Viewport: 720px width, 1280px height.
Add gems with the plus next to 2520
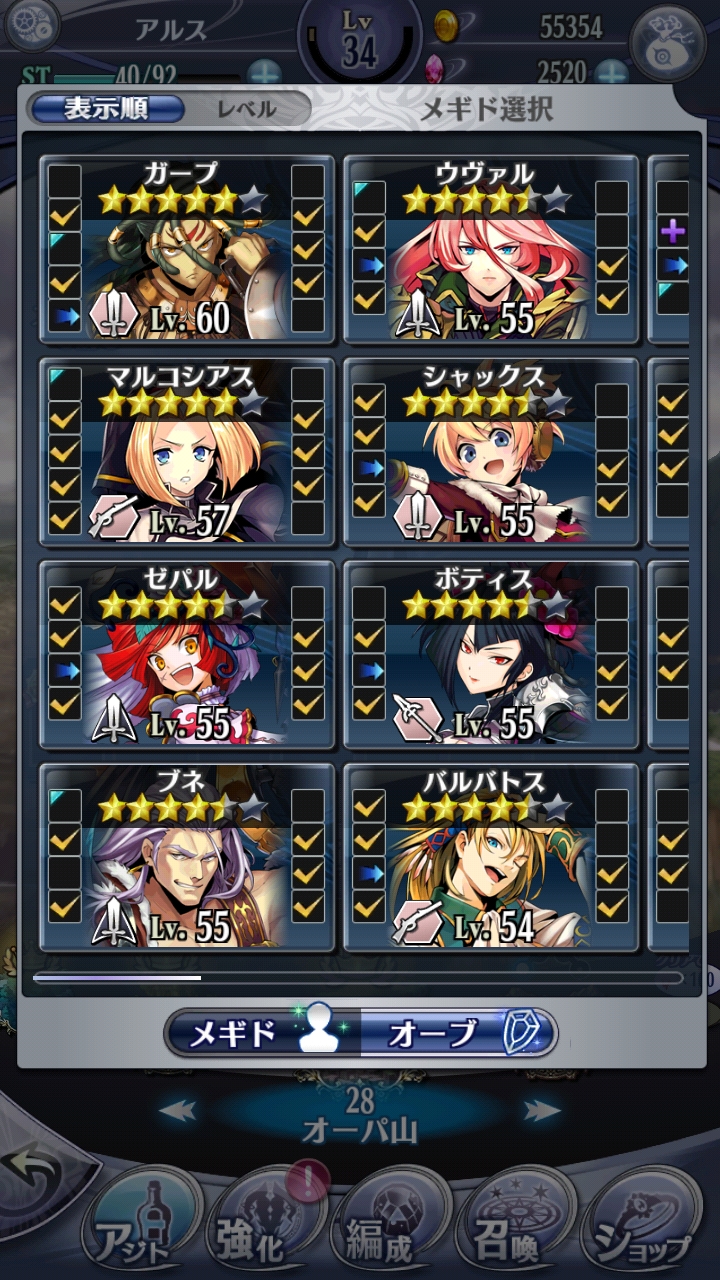(611, 72)
